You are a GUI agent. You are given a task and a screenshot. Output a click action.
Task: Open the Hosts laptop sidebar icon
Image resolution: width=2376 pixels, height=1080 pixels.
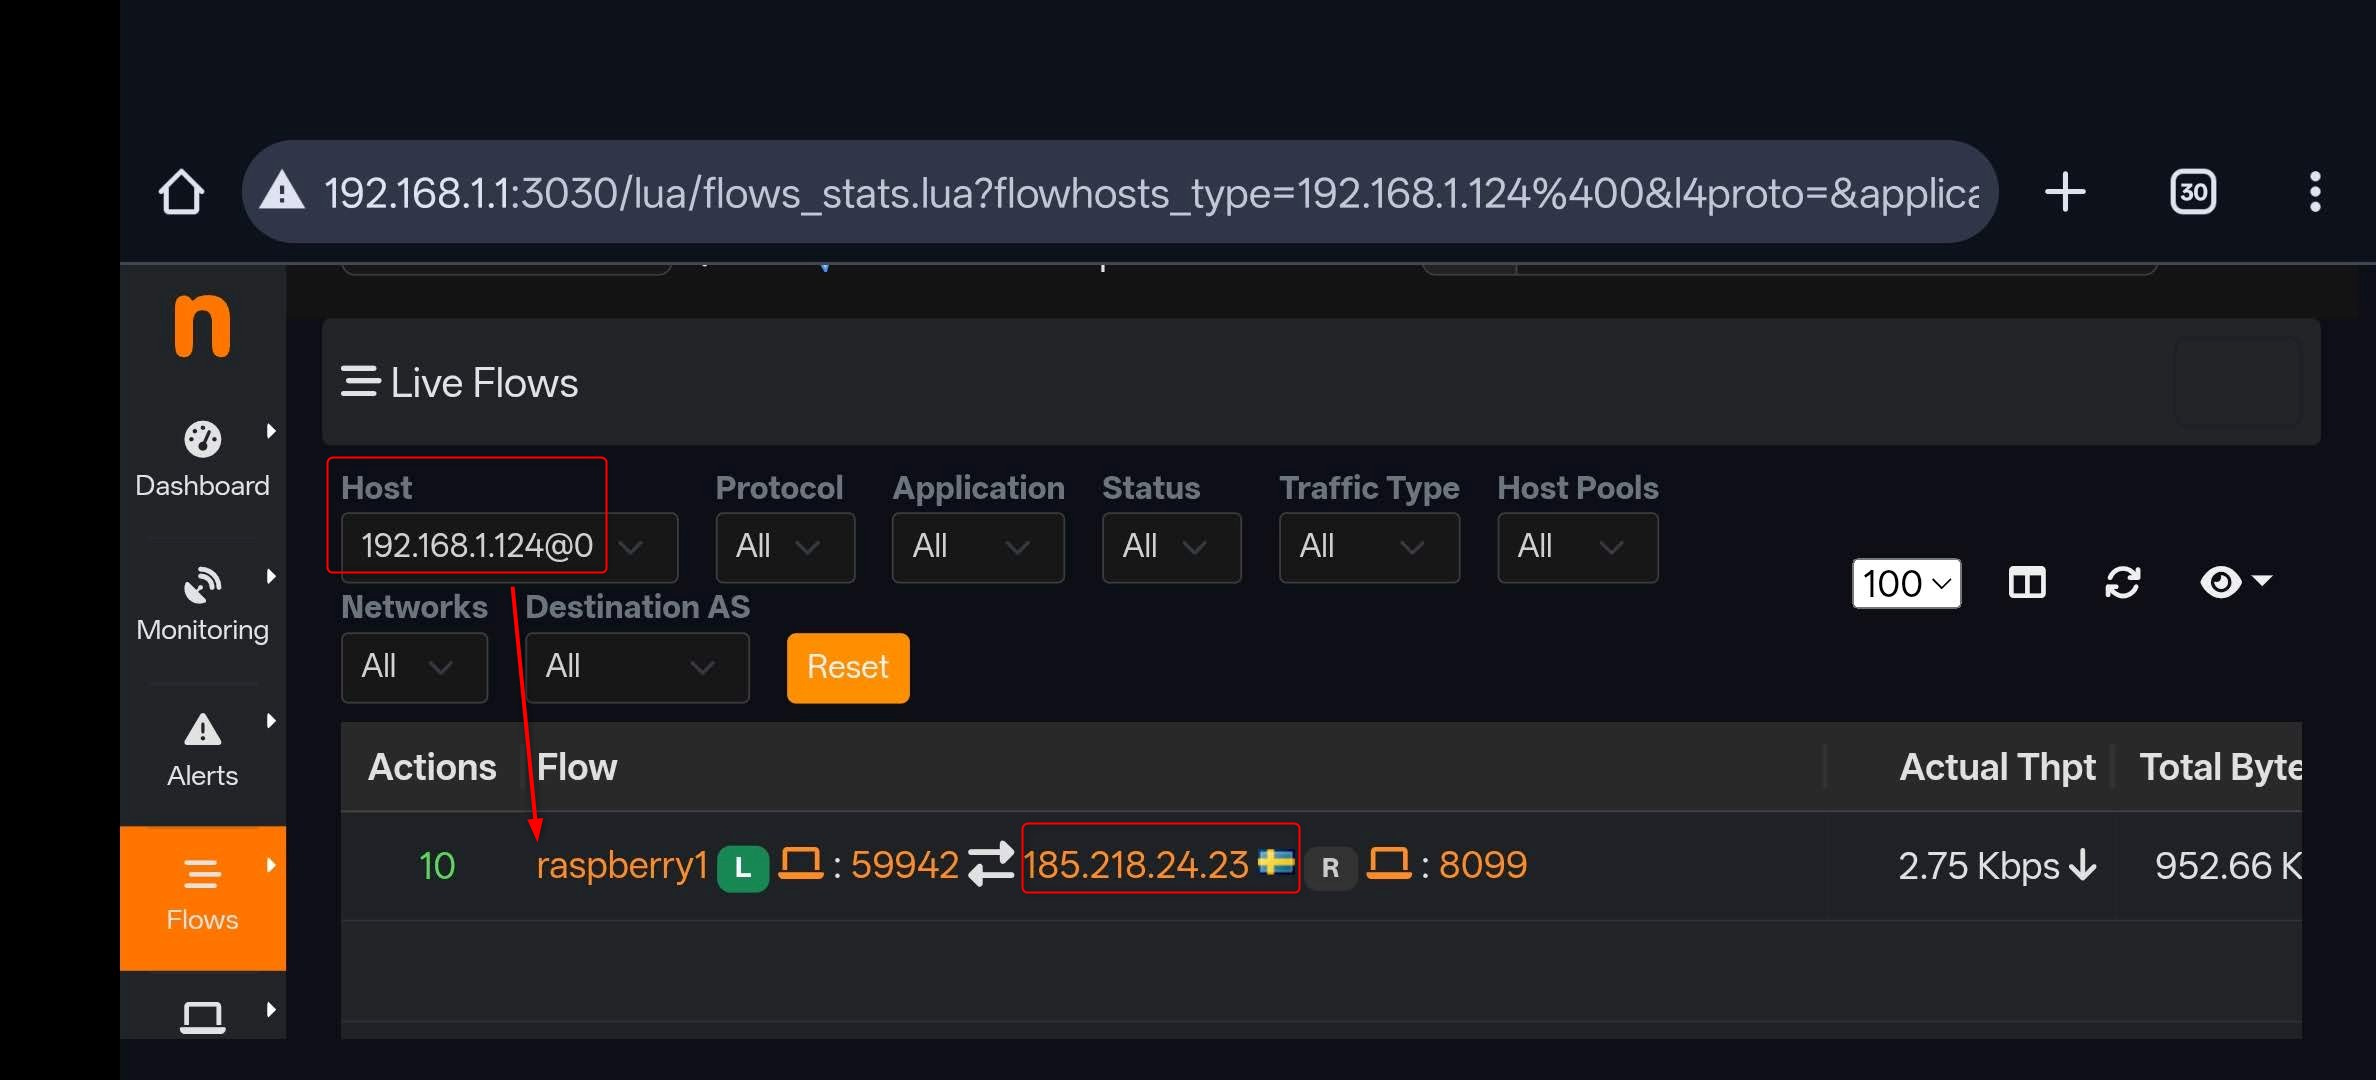tap(202, 1017)
